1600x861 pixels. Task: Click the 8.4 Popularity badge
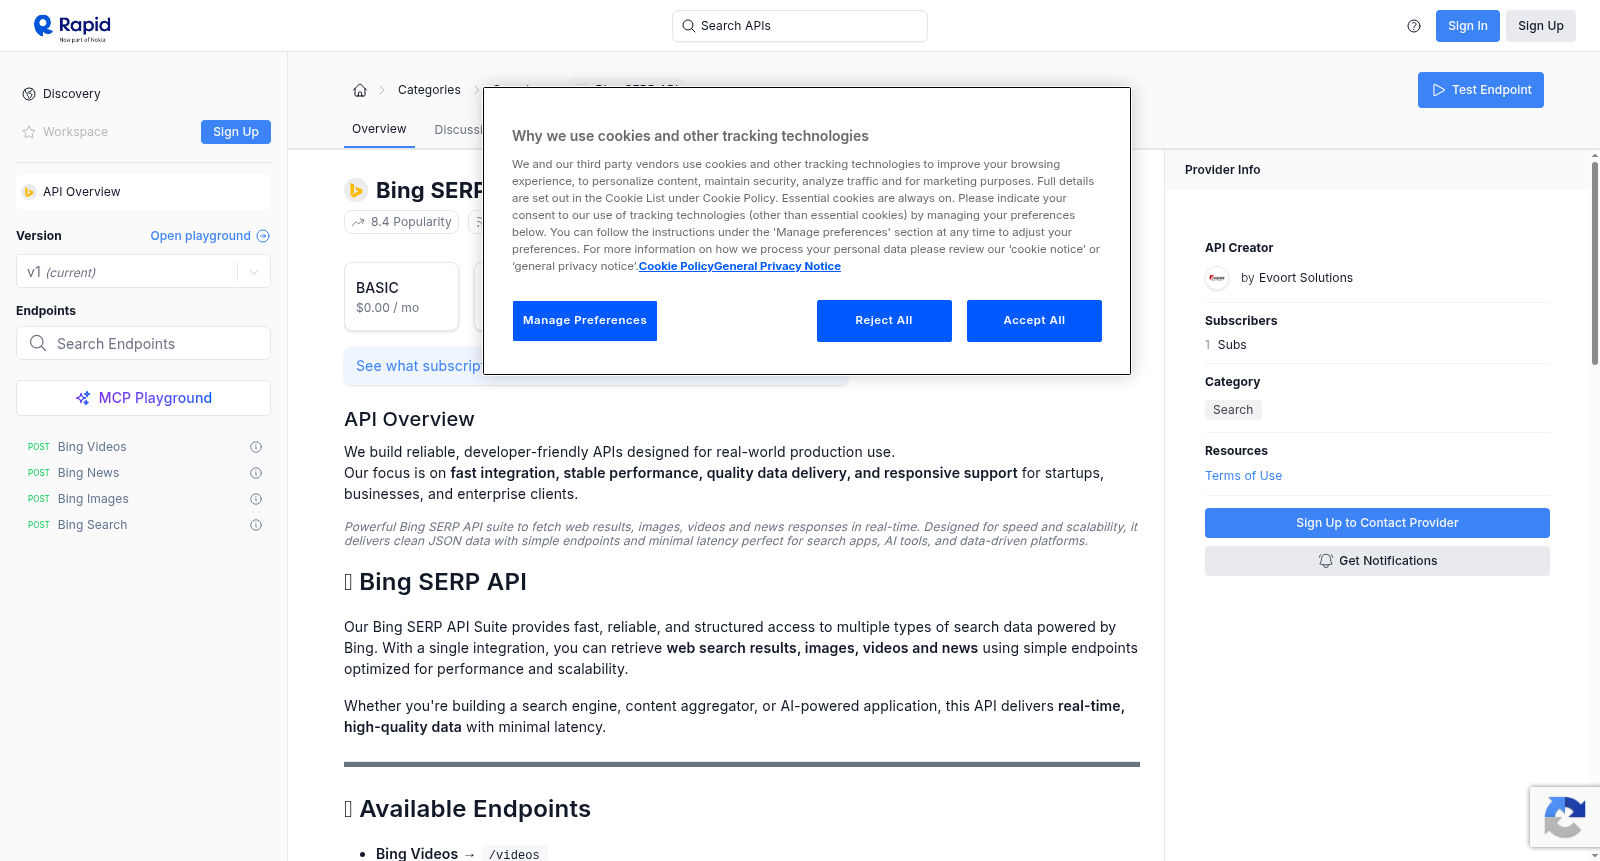[401, 222]
